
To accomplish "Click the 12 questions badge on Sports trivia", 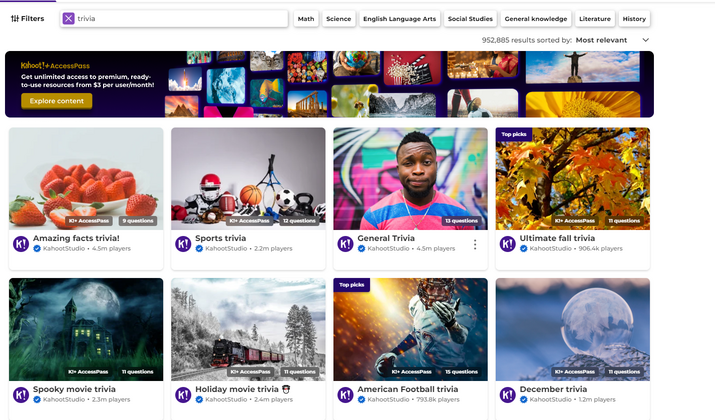I will tap(299, 221).
